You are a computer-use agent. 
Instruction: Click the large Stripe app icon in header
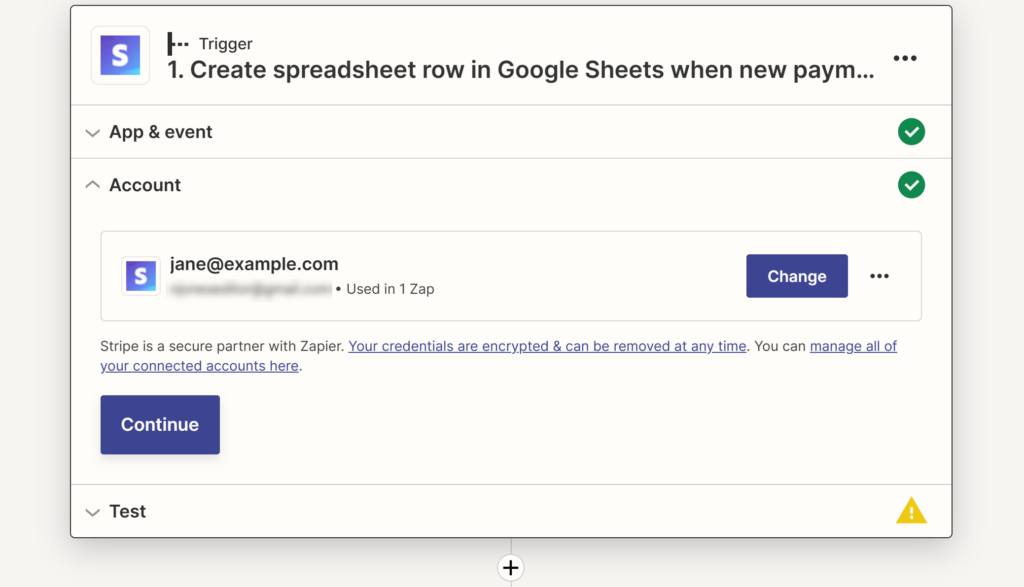click(120, 56)
